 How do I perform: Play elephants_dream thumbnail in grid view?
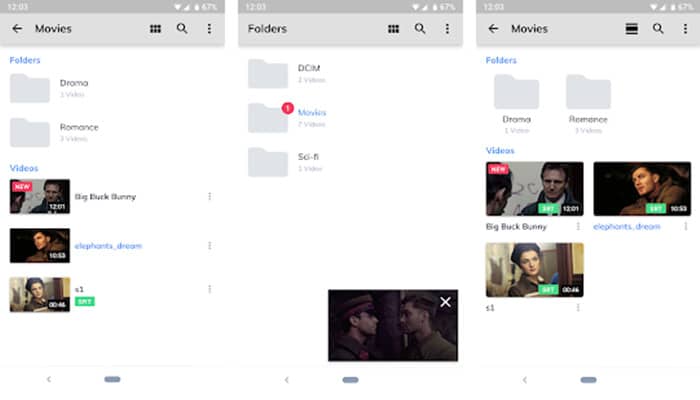[x=642, y=189]
